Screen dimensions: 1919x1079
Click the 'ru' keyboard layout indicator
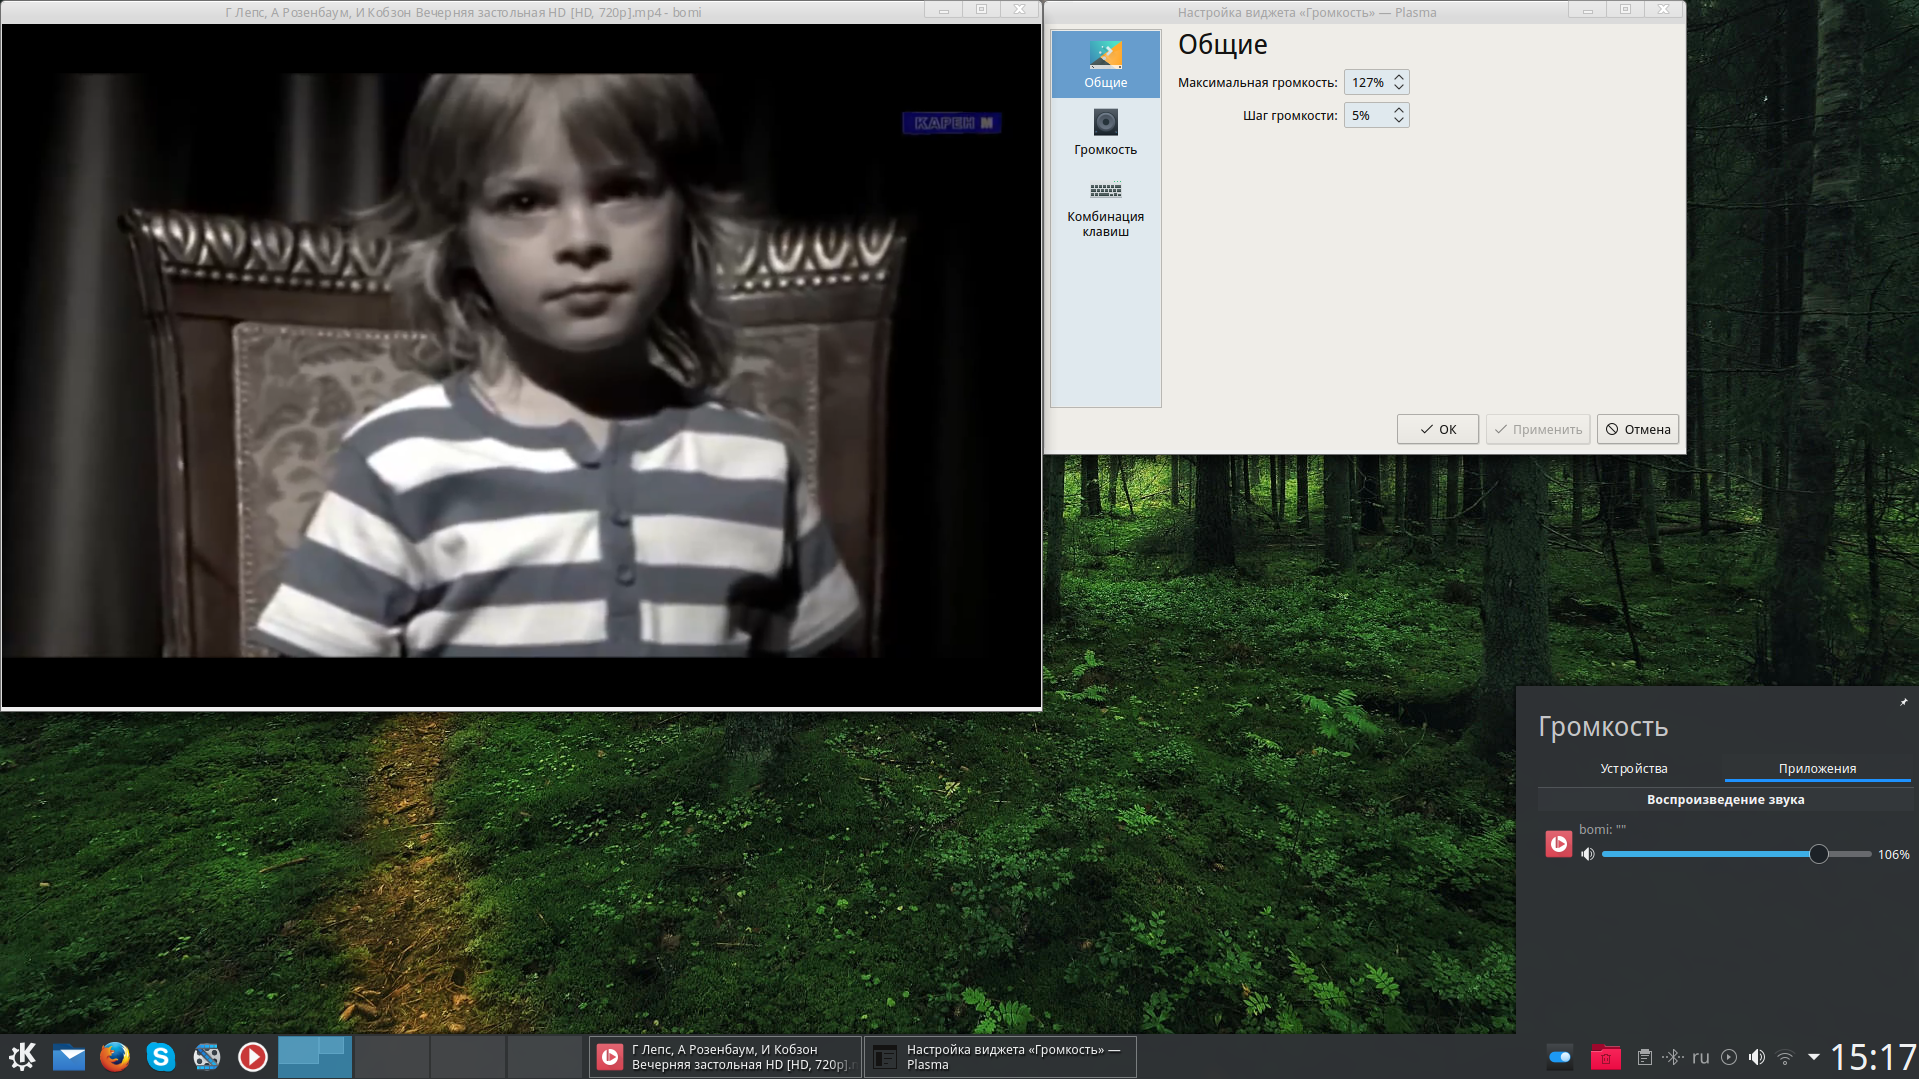(1701, 1057)
